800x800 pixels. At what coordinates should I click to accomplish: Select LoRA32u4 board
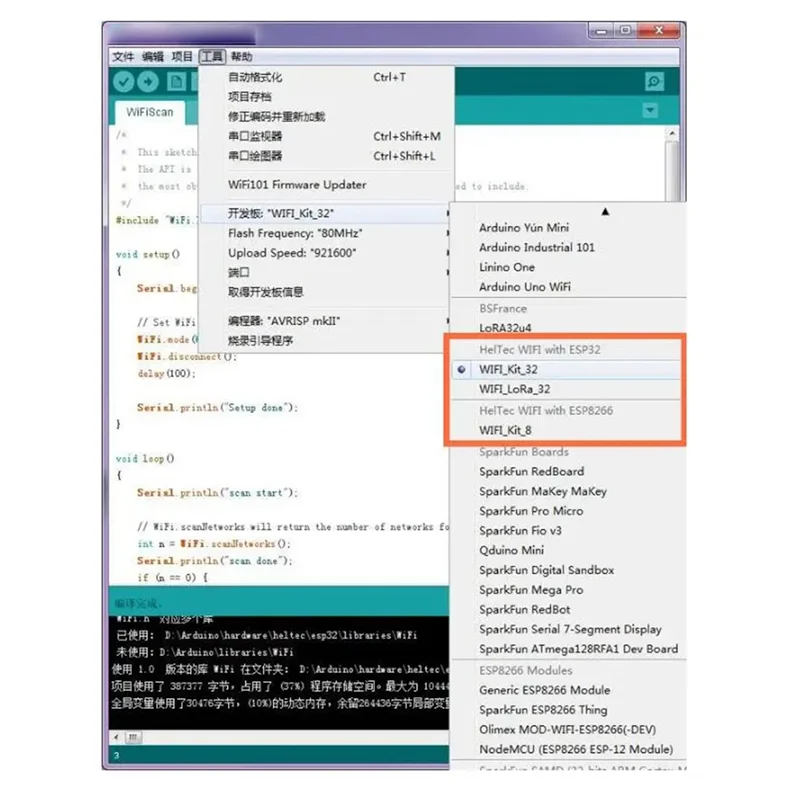coord(568,328)
